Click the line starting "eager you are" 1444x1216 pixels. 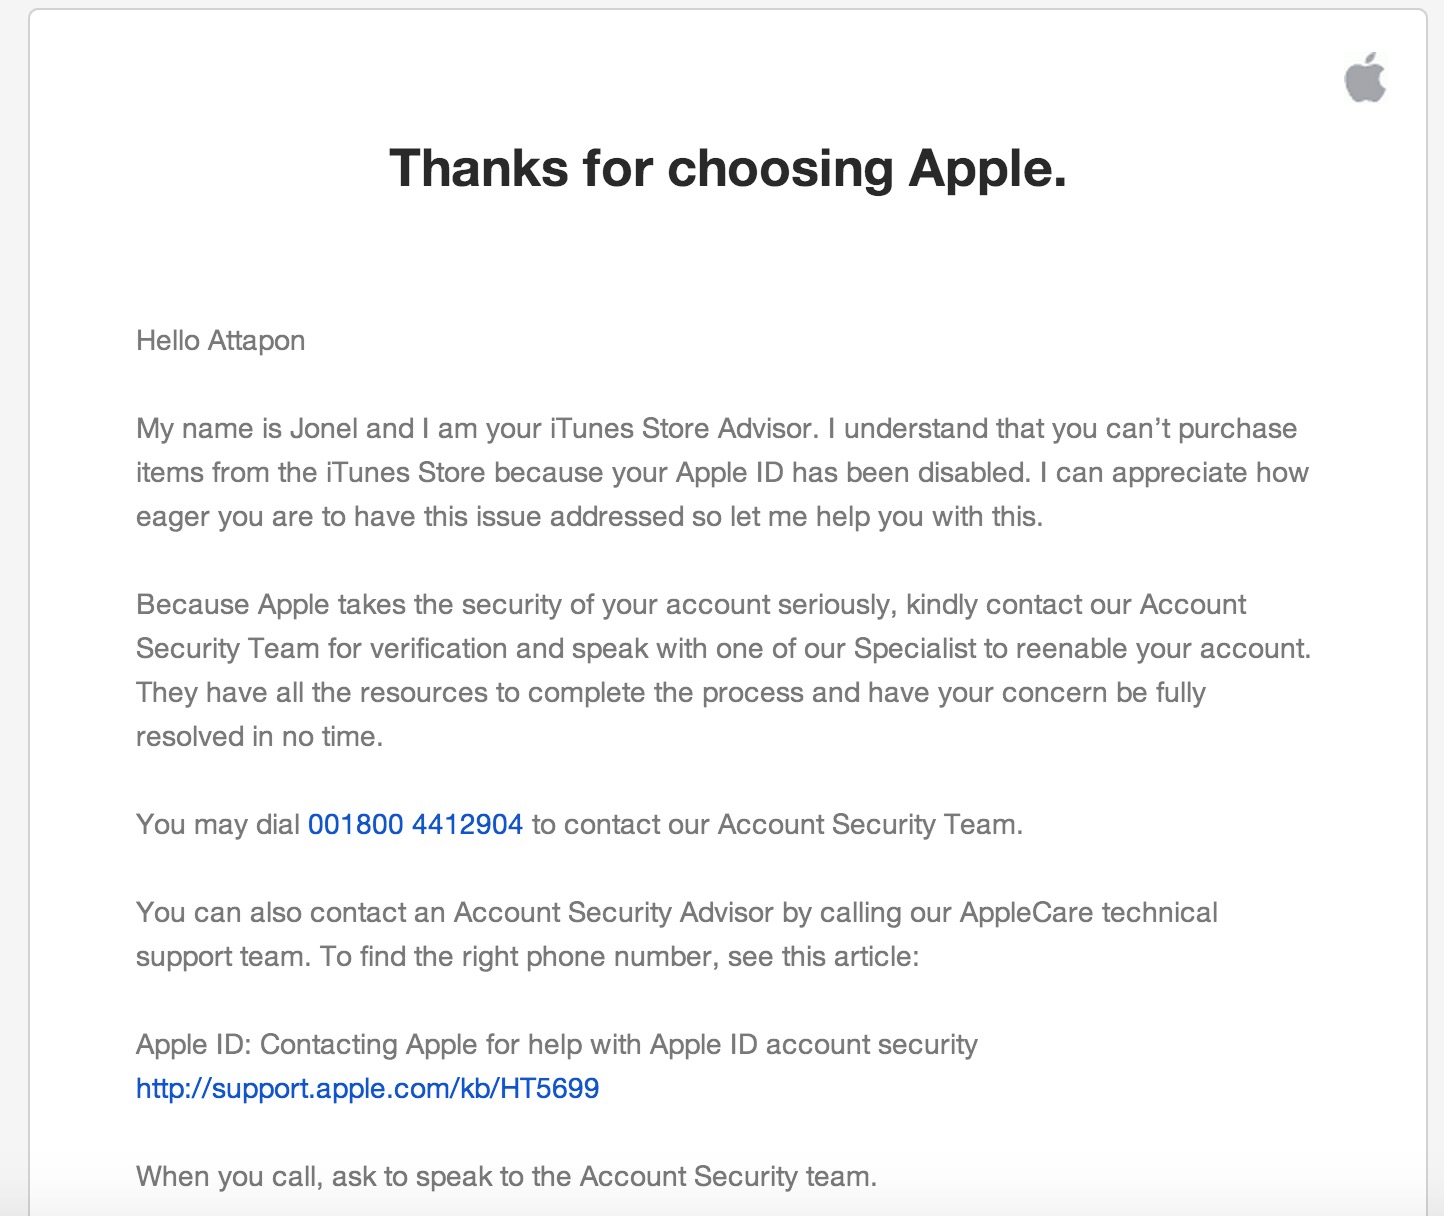coord(589,517)
